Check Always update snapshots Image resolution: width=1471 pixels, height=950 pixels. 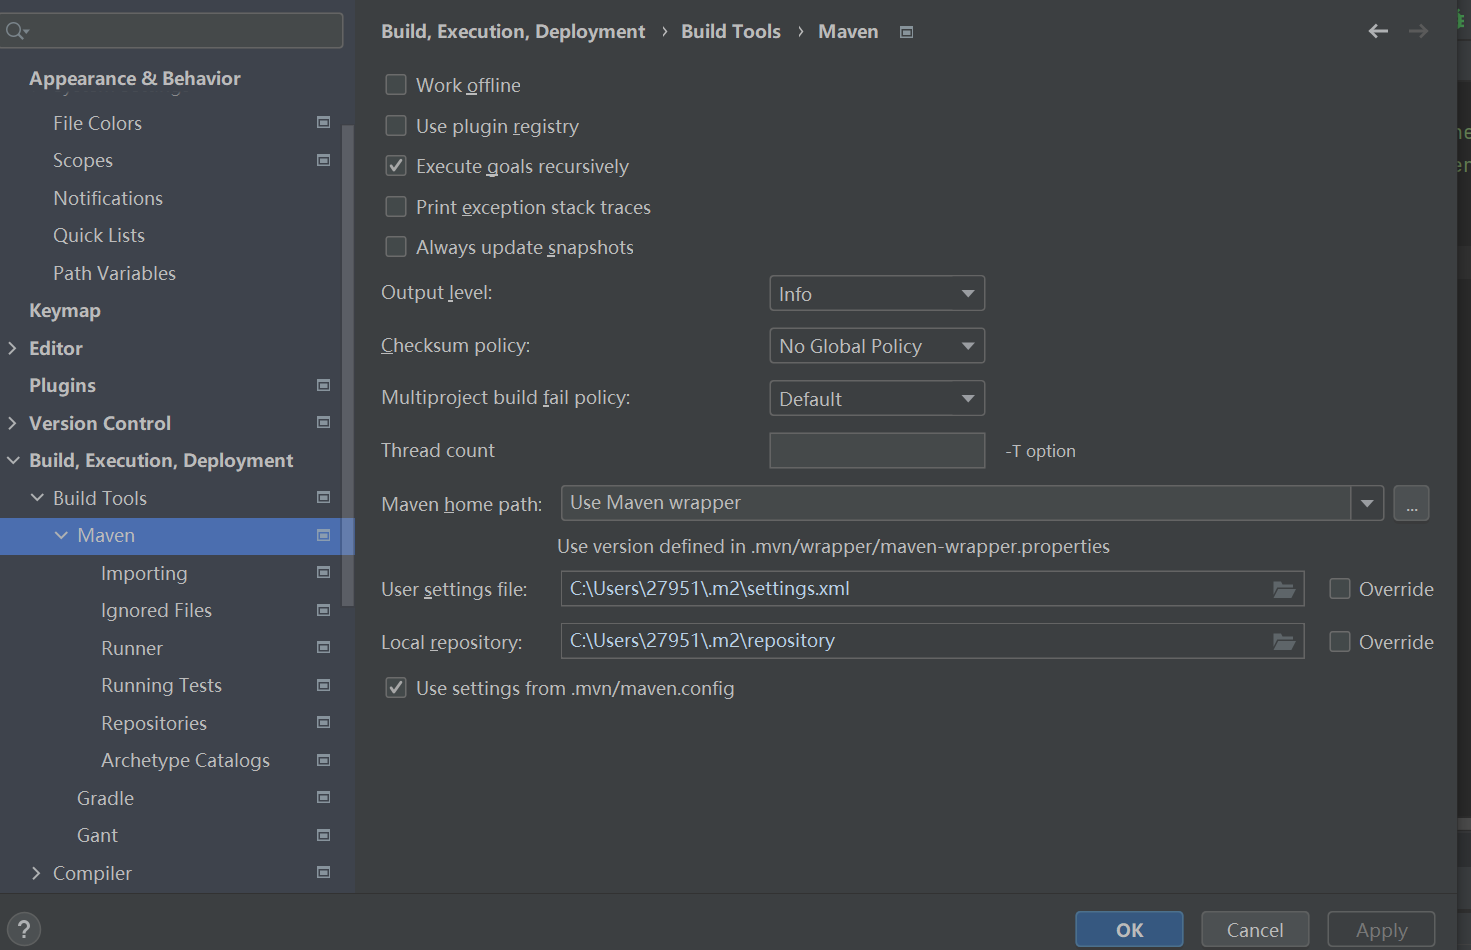click(x=396, y=247)
